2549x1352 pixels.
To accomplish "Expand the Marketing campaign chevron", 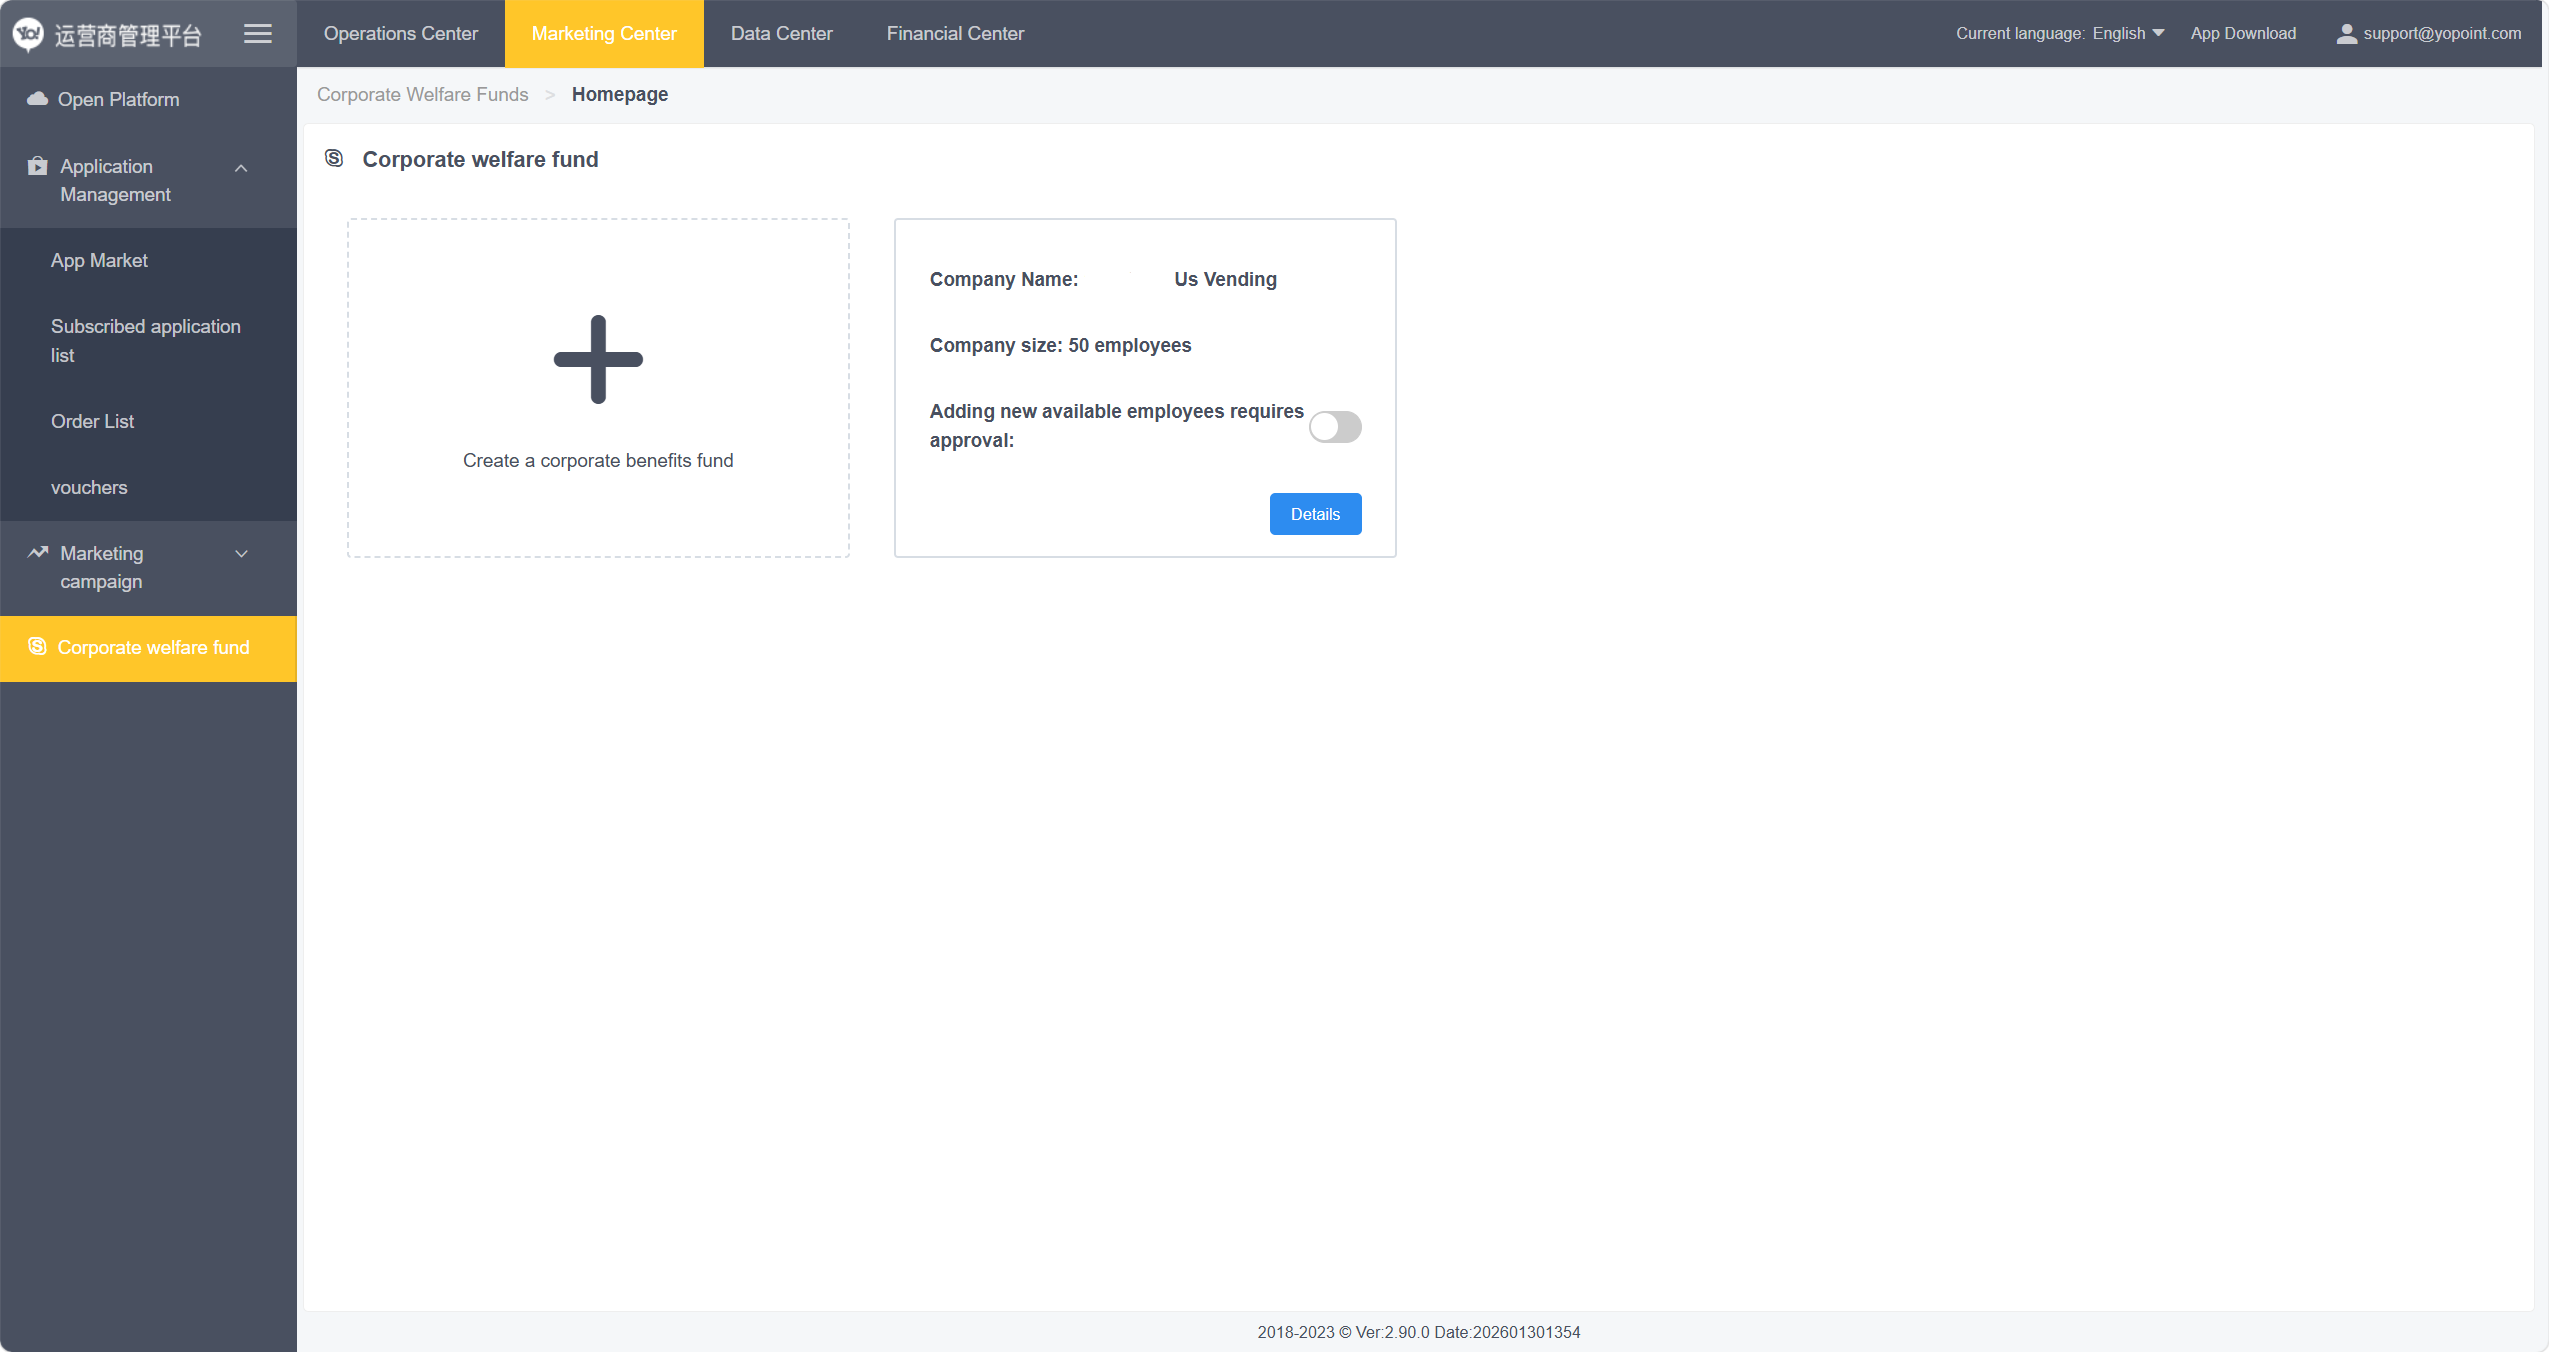I will [241, 554].
